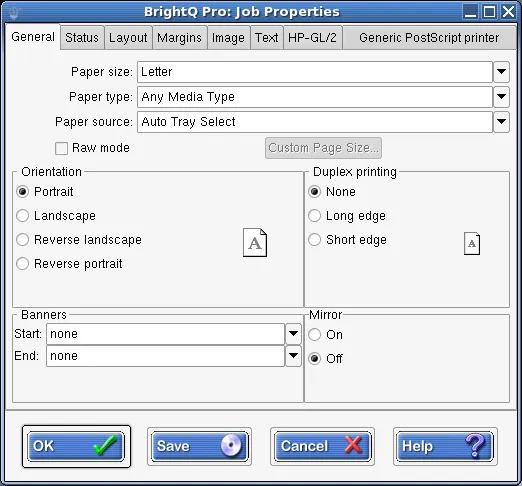Open Help with the Help button
Image resolution: width=522 pixels, height=486 pixels.
pos(445,446)
